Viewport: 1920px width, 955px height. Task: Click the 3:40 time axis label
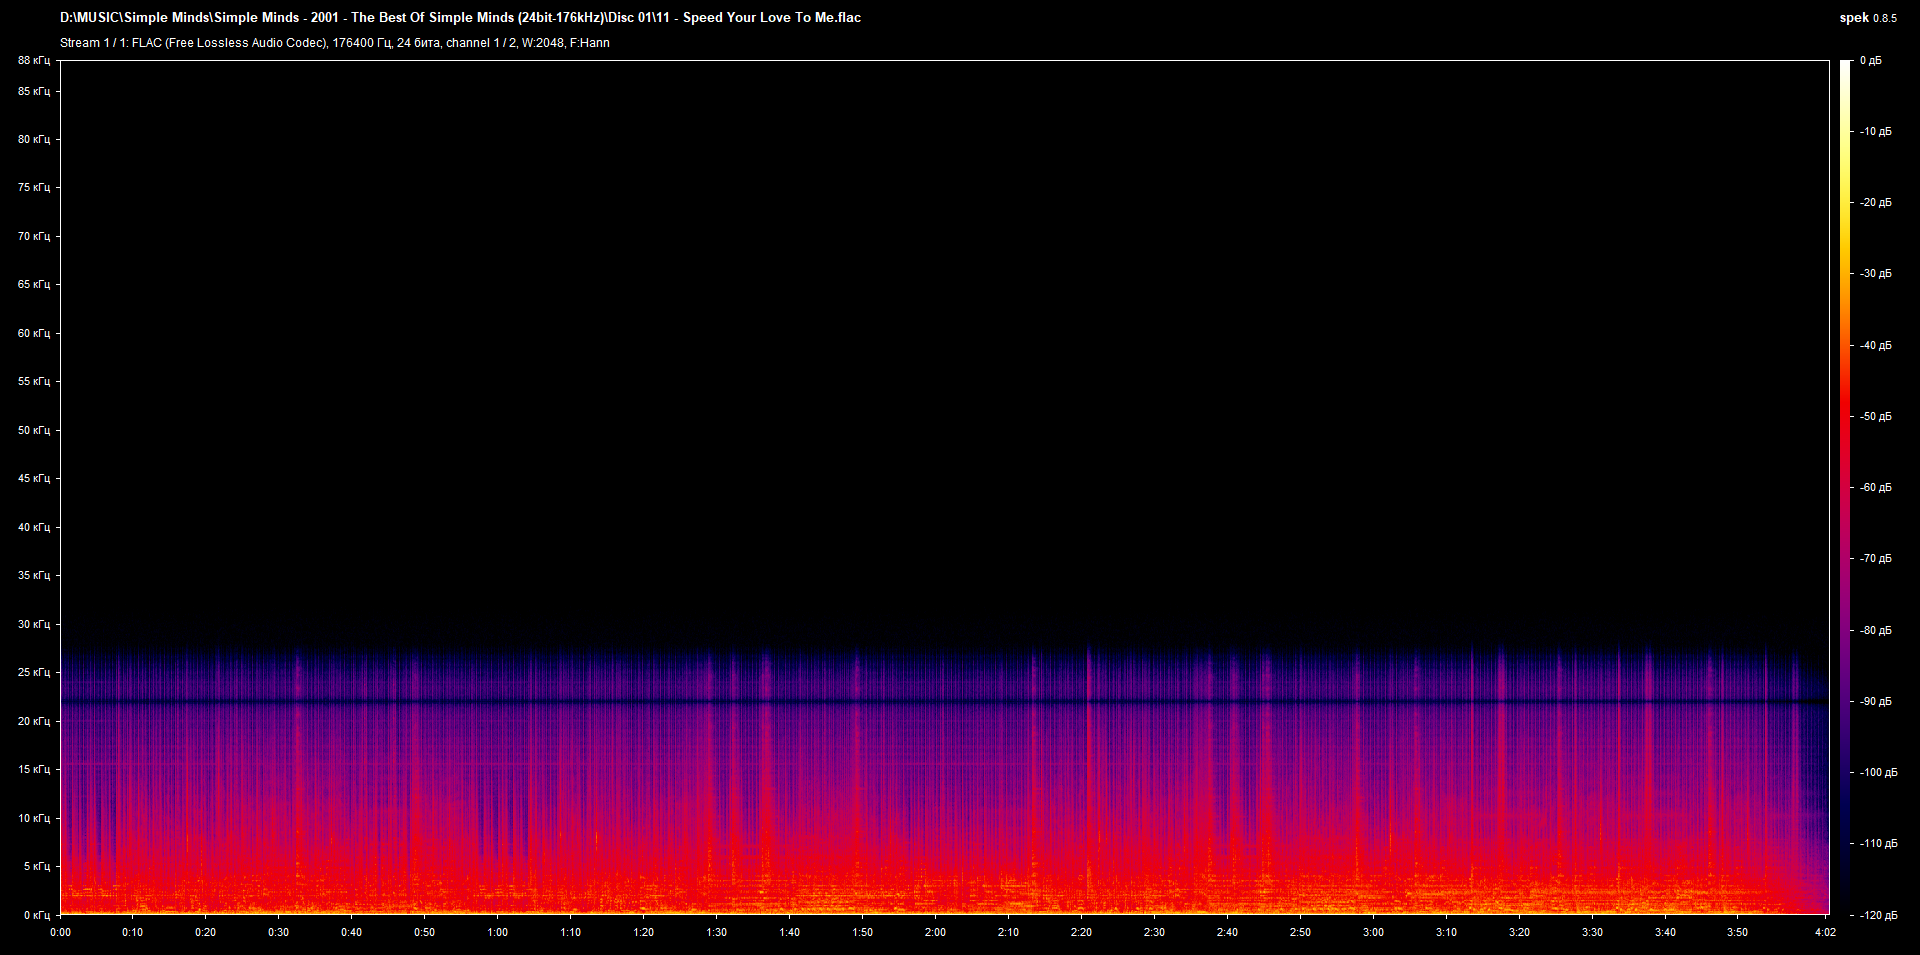click(1665, 932)
